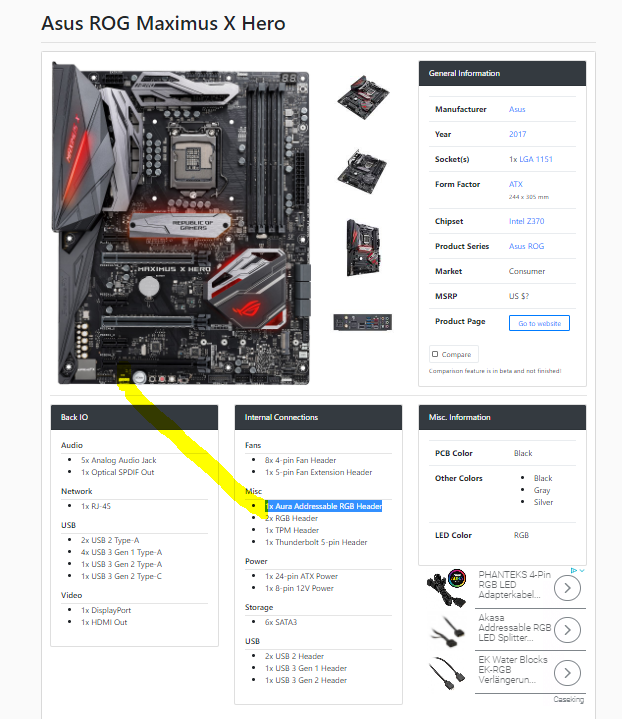The image size is (622, 719).
Task: Open the EK-RGB extension cable ad image
Action: click(x=446, y=673)
